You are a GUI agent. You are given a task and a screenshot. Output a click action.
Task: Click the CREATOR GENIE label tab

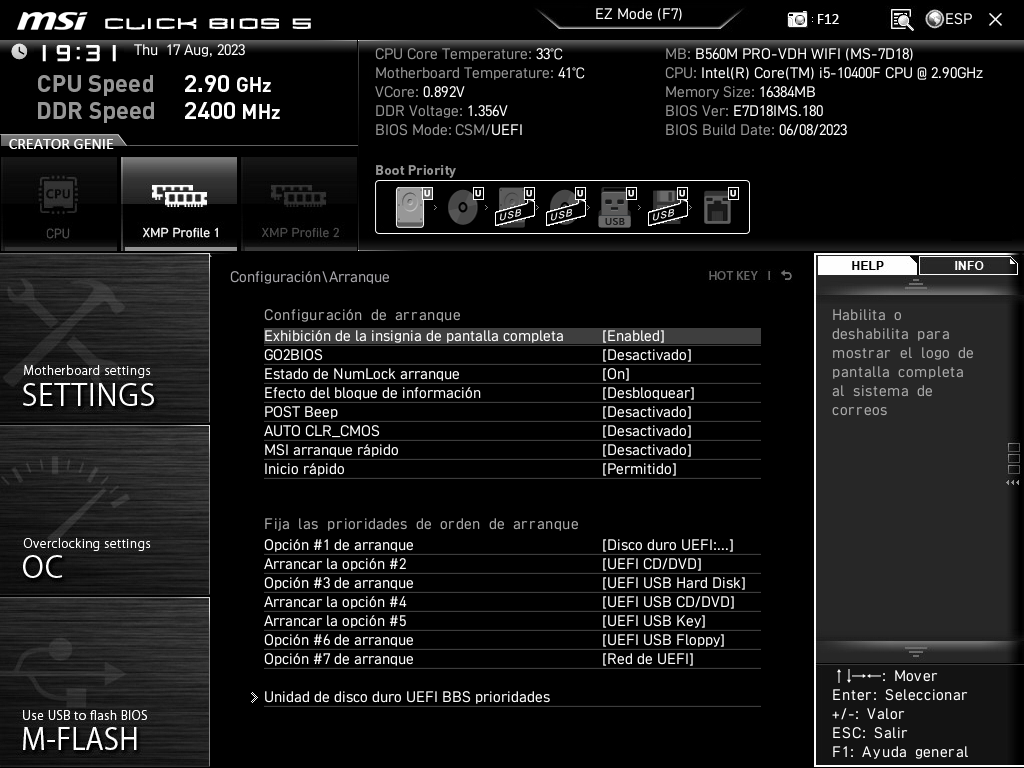[61, 144]
